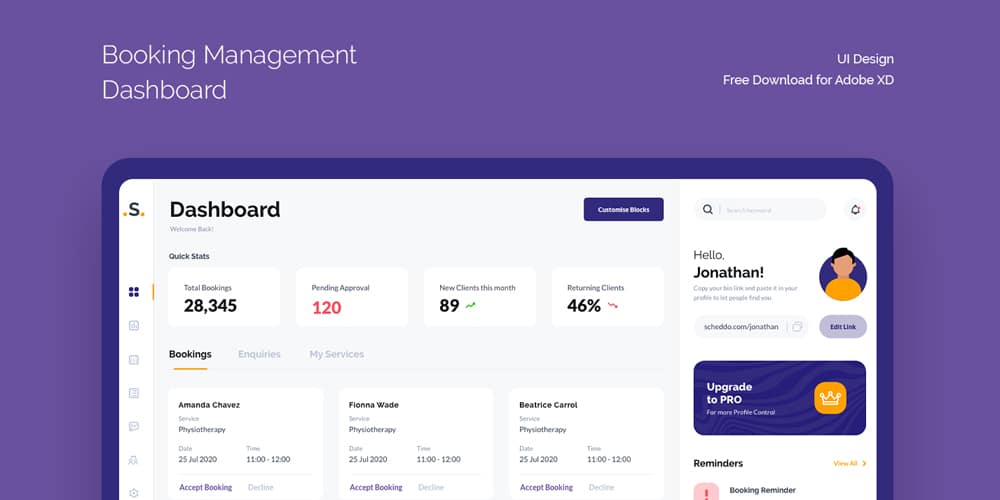The height and width of the screenshot is (500, 1000).
Task: Decline Beatrice Carrol's booking
Action: tap(601, 487)
